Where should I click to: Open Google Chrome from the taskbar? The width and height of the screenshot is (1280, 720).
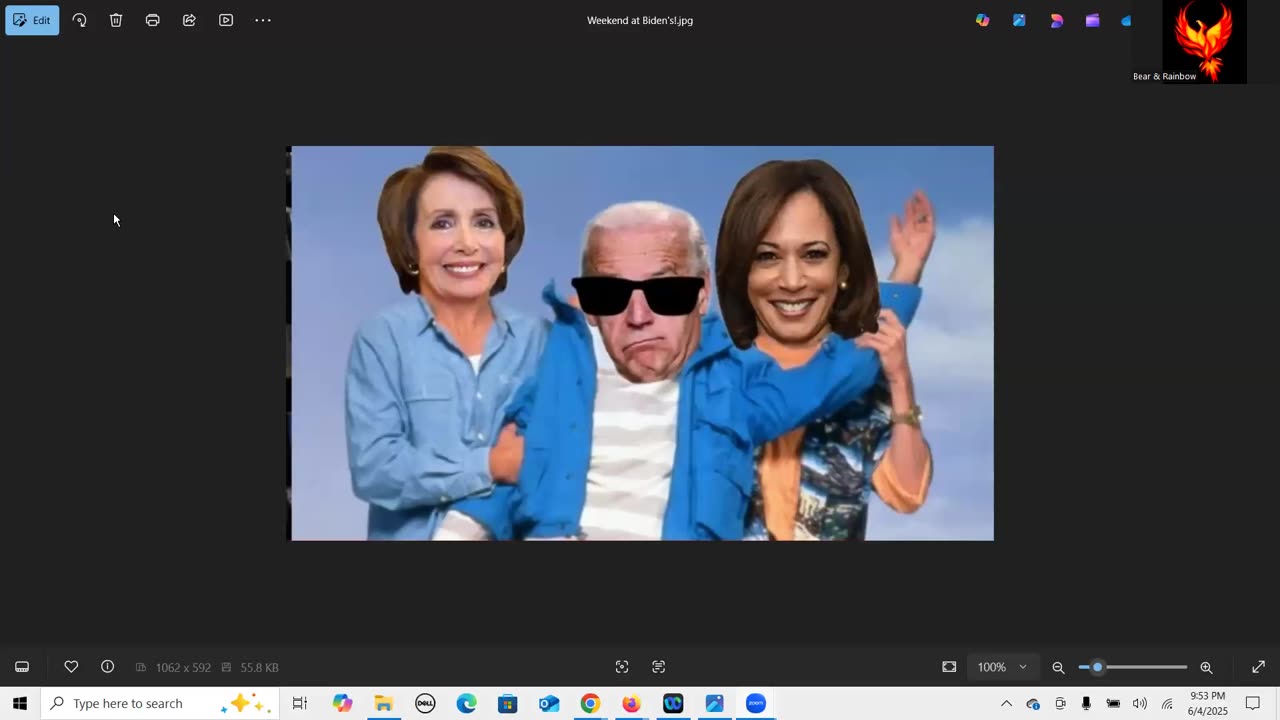tap(590, 703)
